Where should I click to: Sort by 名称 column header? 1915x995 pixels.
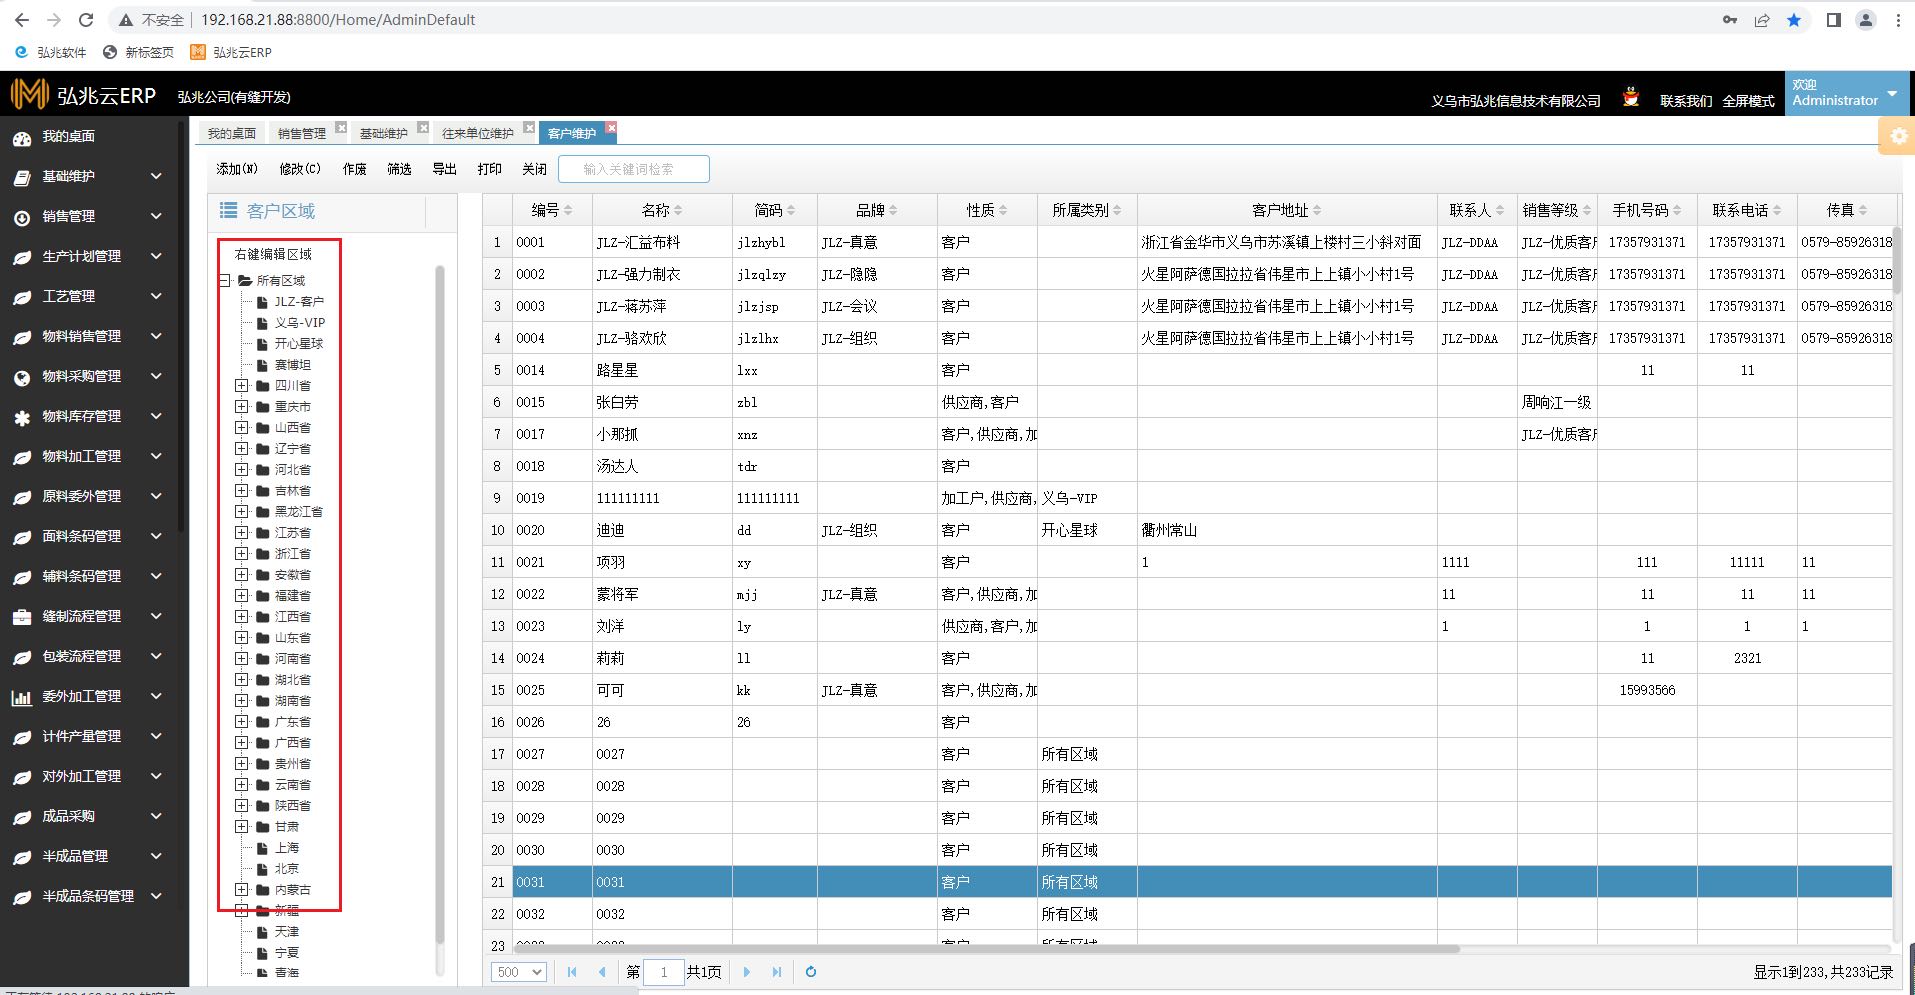click(x=662, y=210)
